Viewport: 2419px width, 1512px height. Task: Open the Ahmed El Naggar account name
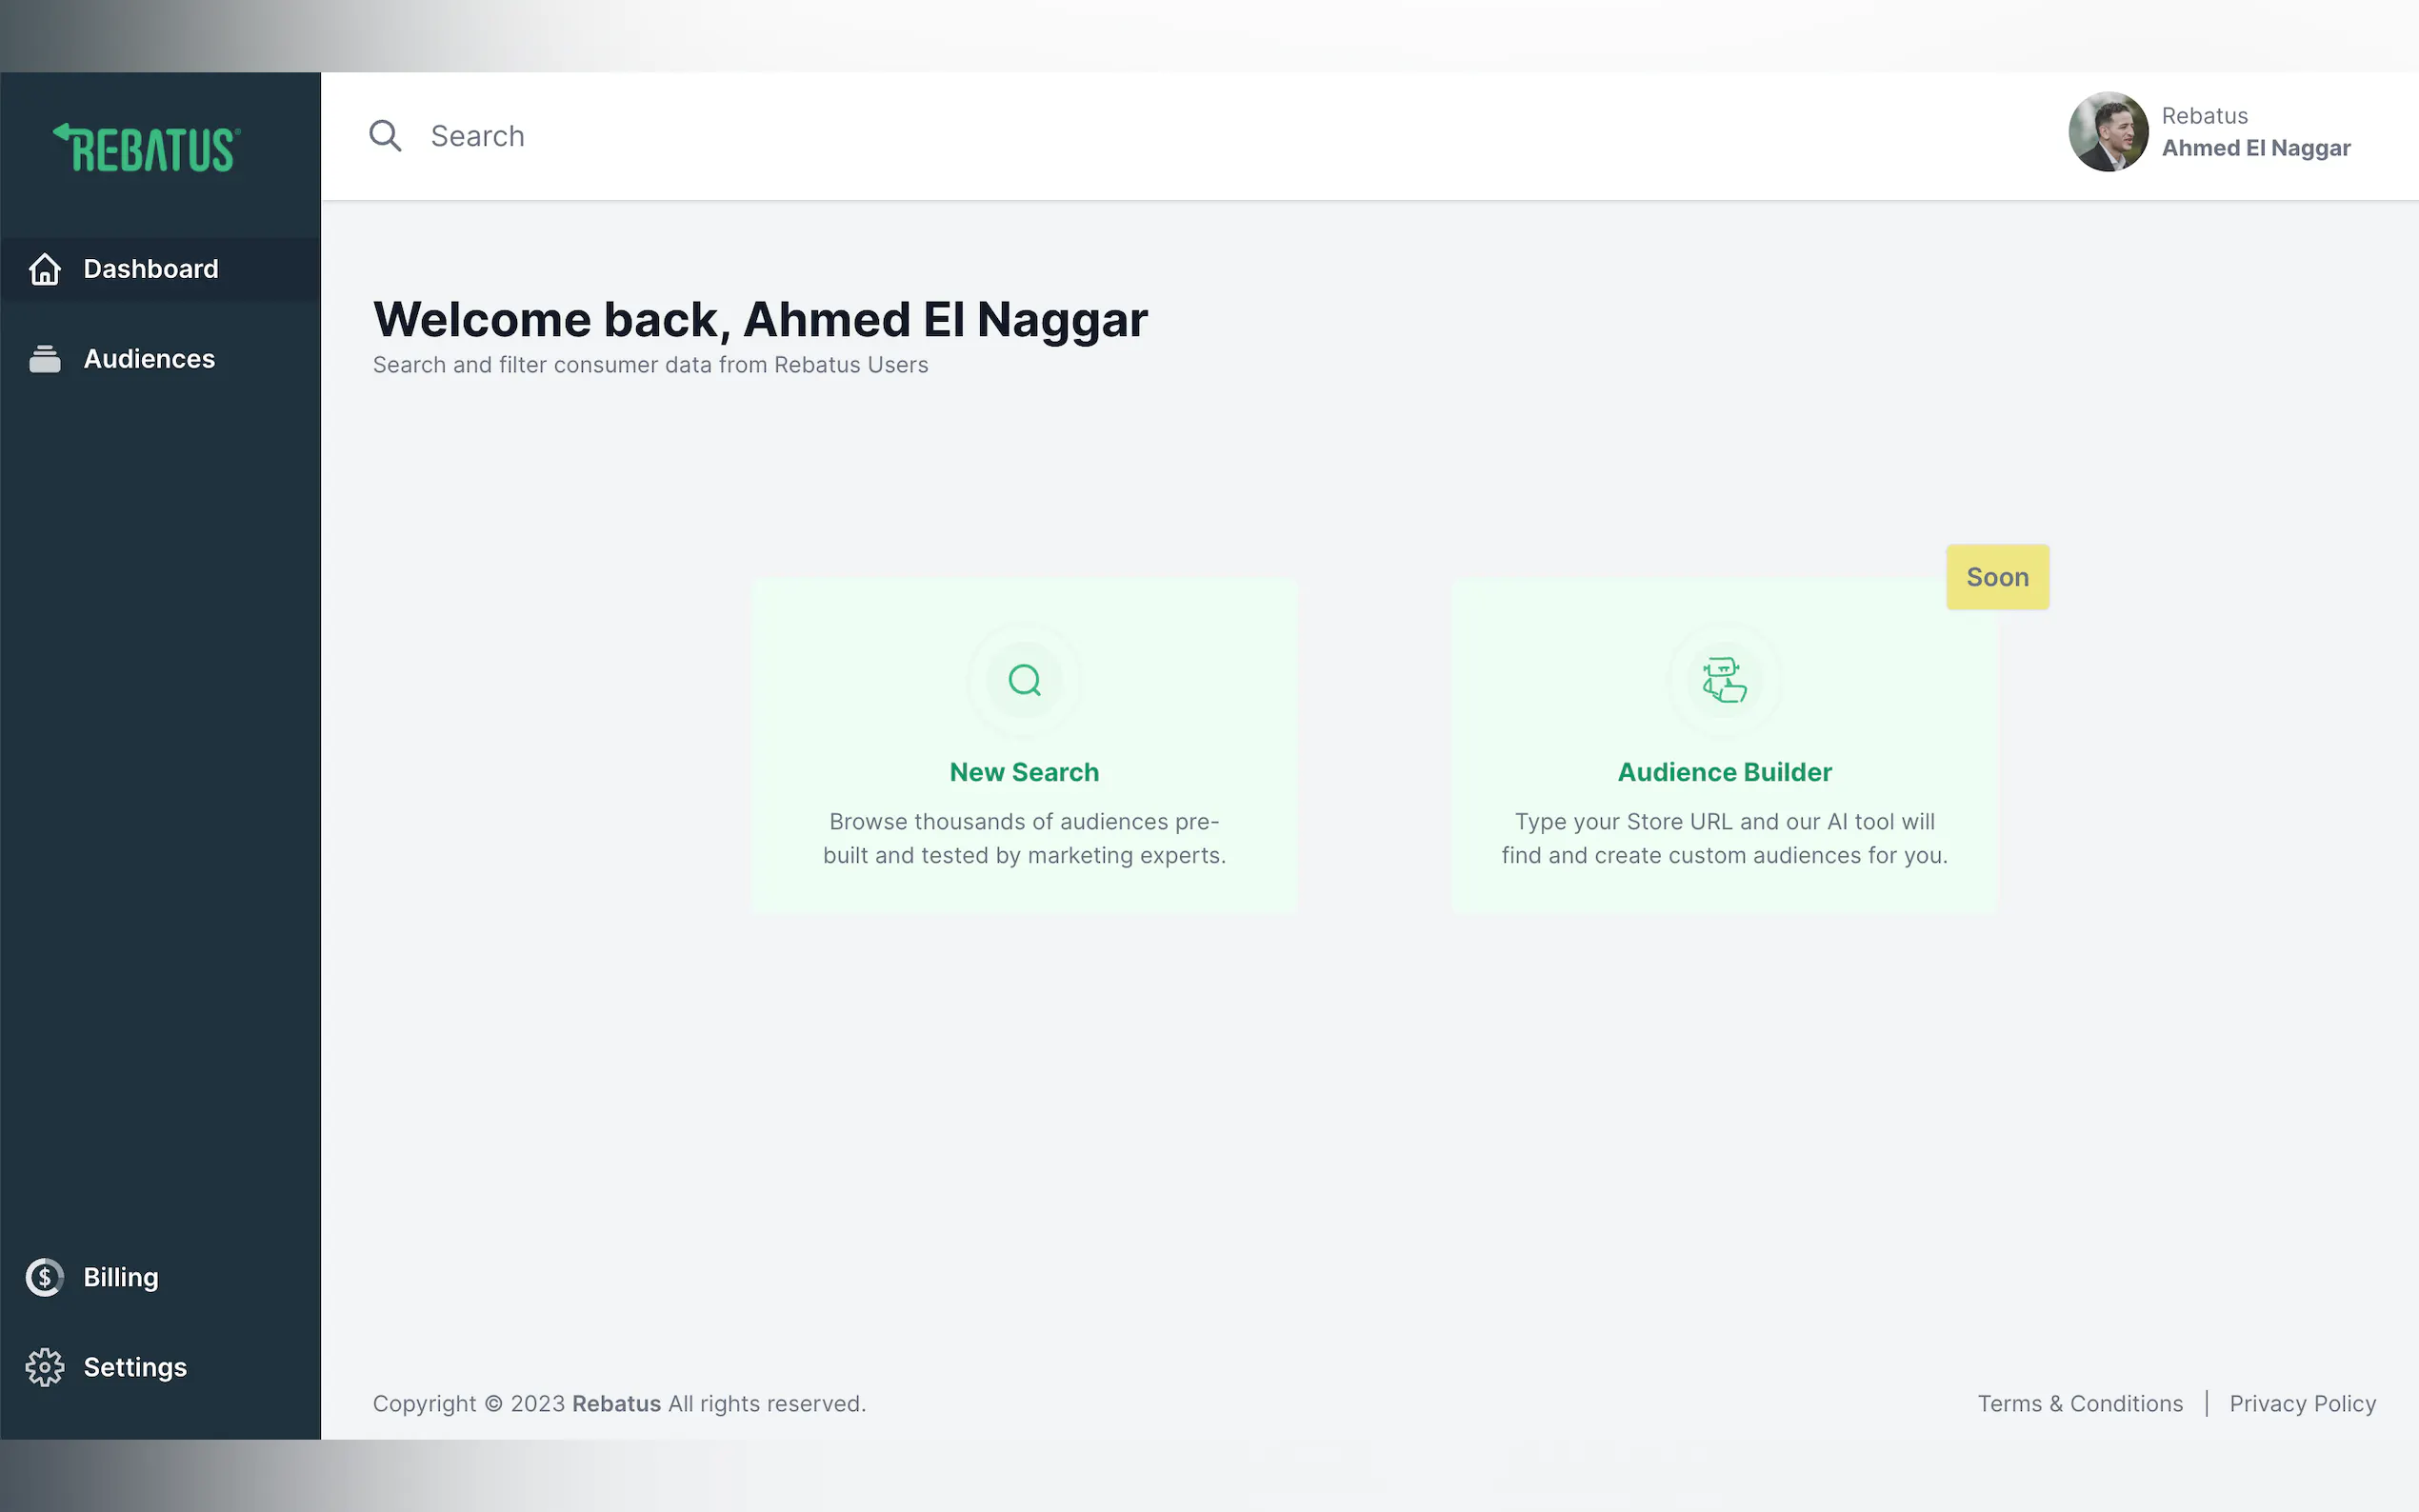point(2255,148)
